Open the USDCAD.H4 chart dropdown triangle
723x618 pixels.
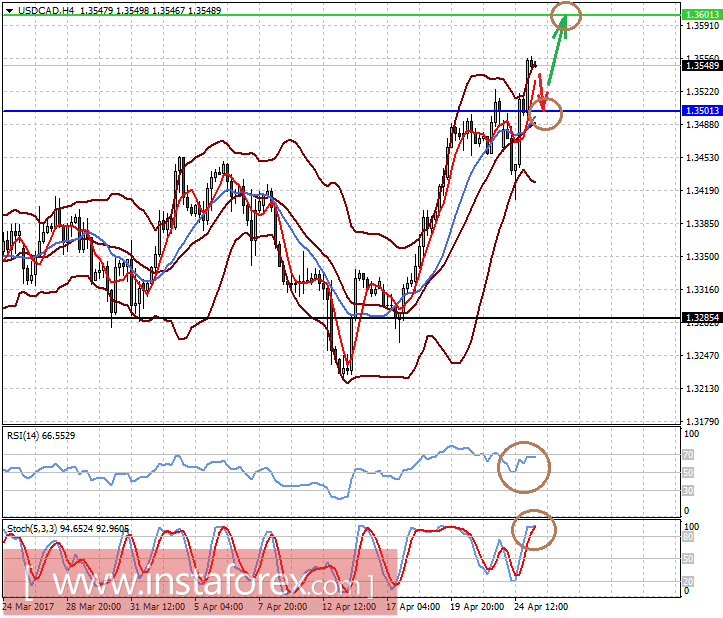point(9,10)
